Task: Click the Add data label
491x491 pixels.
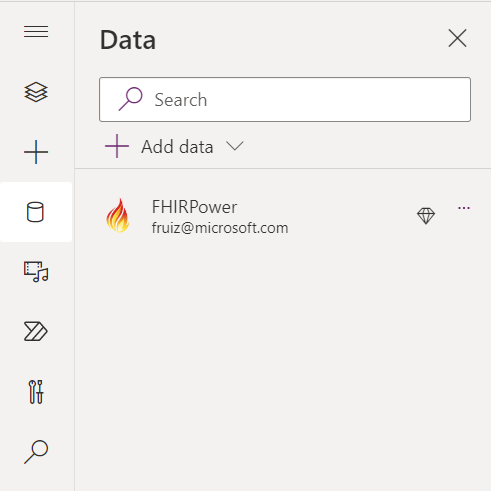Action: pos(177,147)
